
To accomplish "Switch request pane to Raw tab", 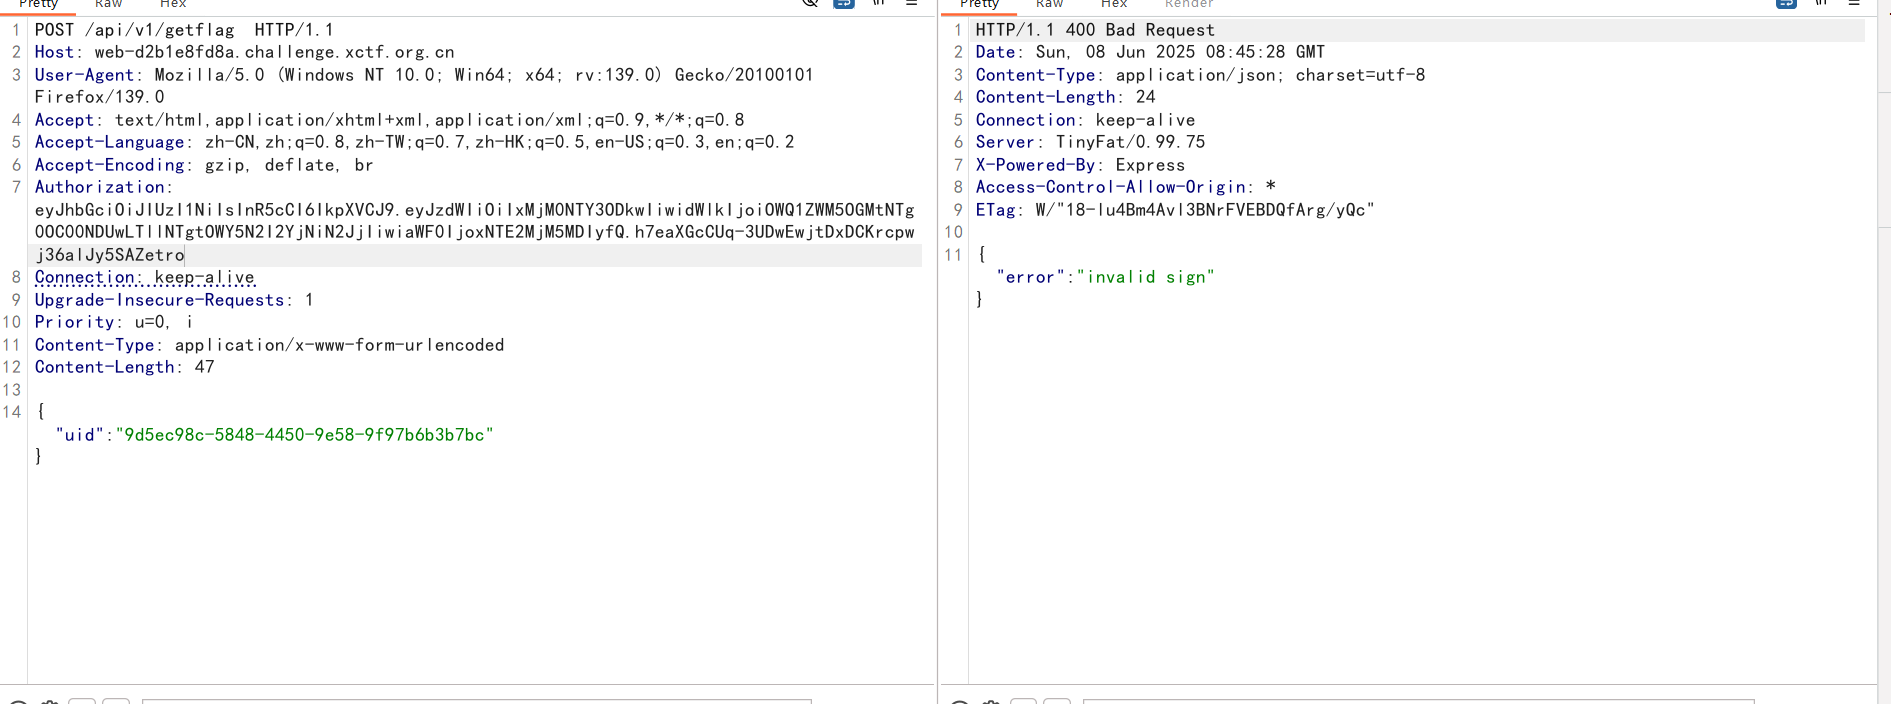I will coord(108,4).
